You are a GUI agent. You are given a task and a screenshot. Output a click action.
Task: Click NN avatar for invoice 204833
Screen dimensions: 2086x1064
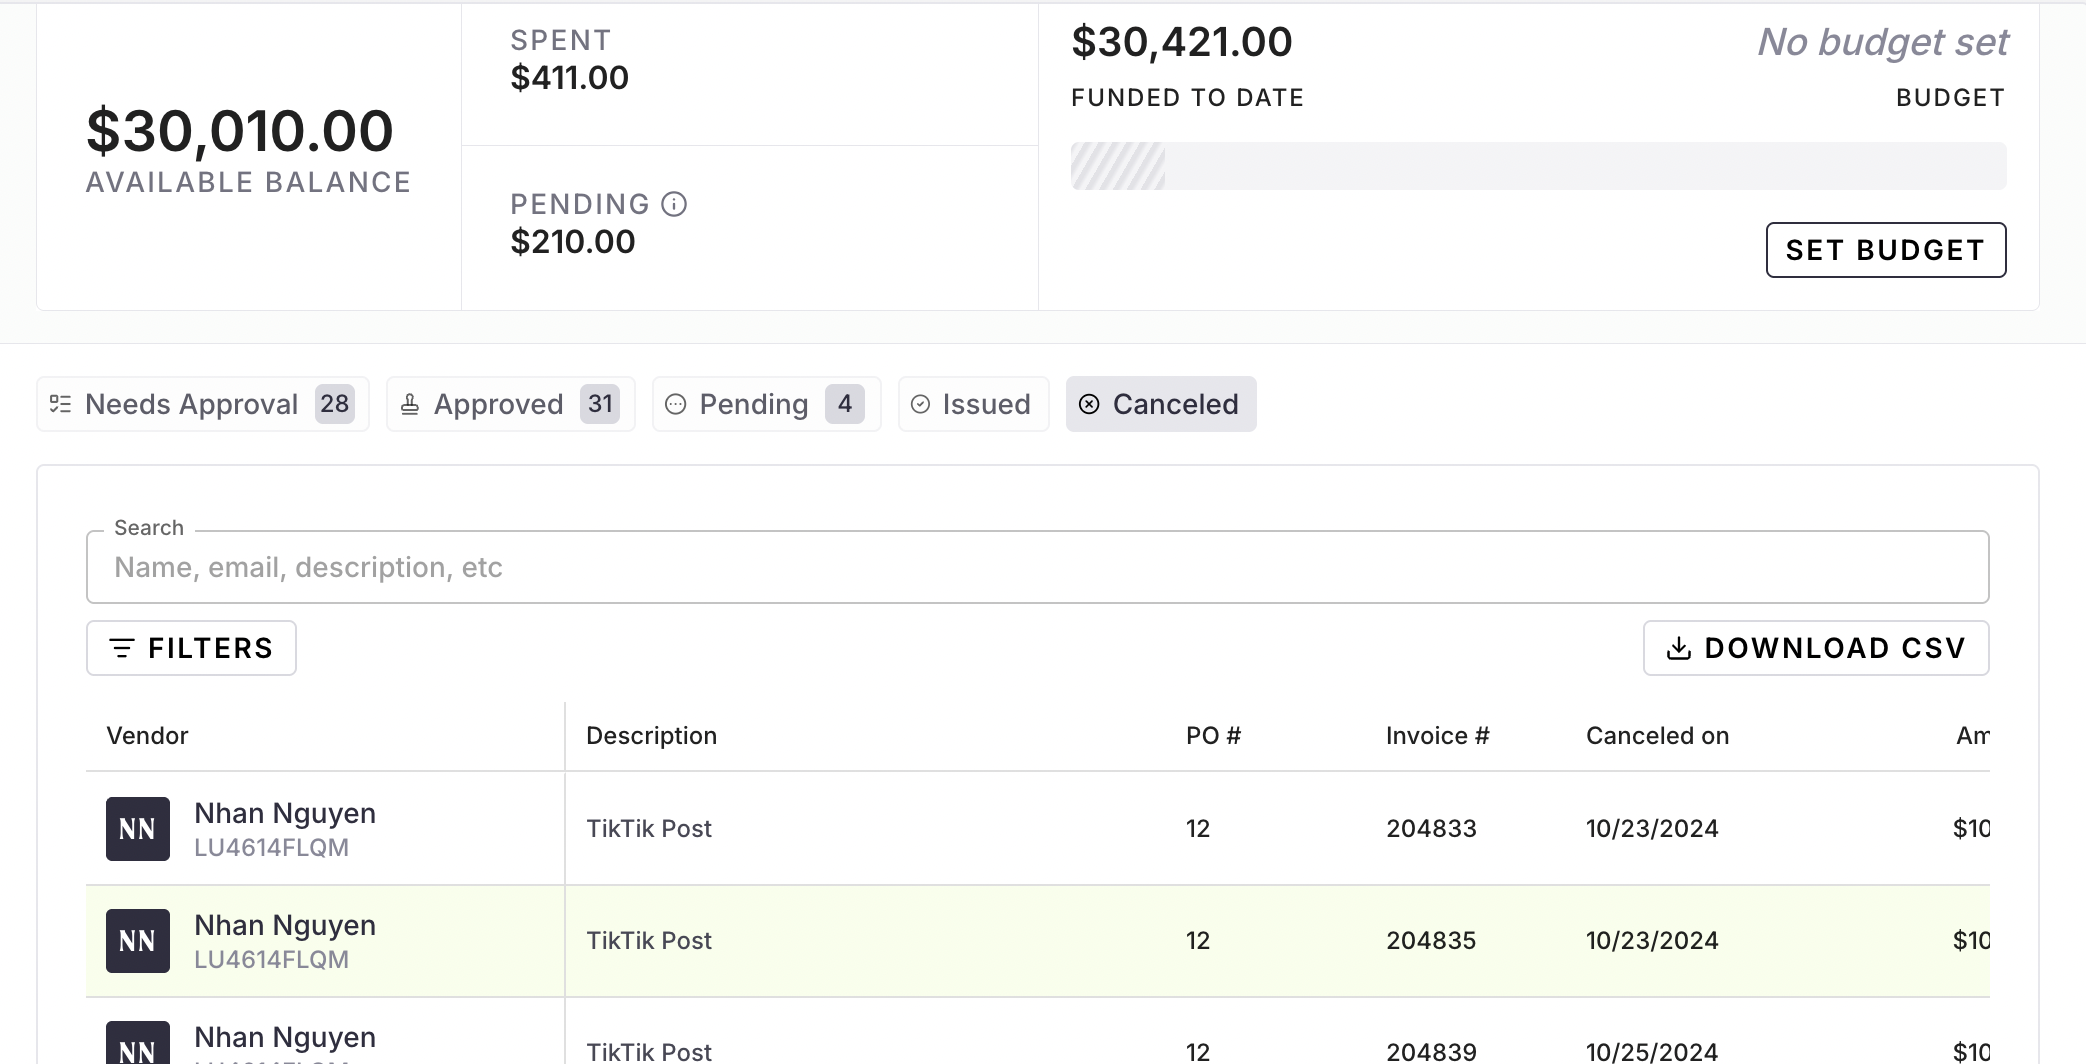point(138,829)
